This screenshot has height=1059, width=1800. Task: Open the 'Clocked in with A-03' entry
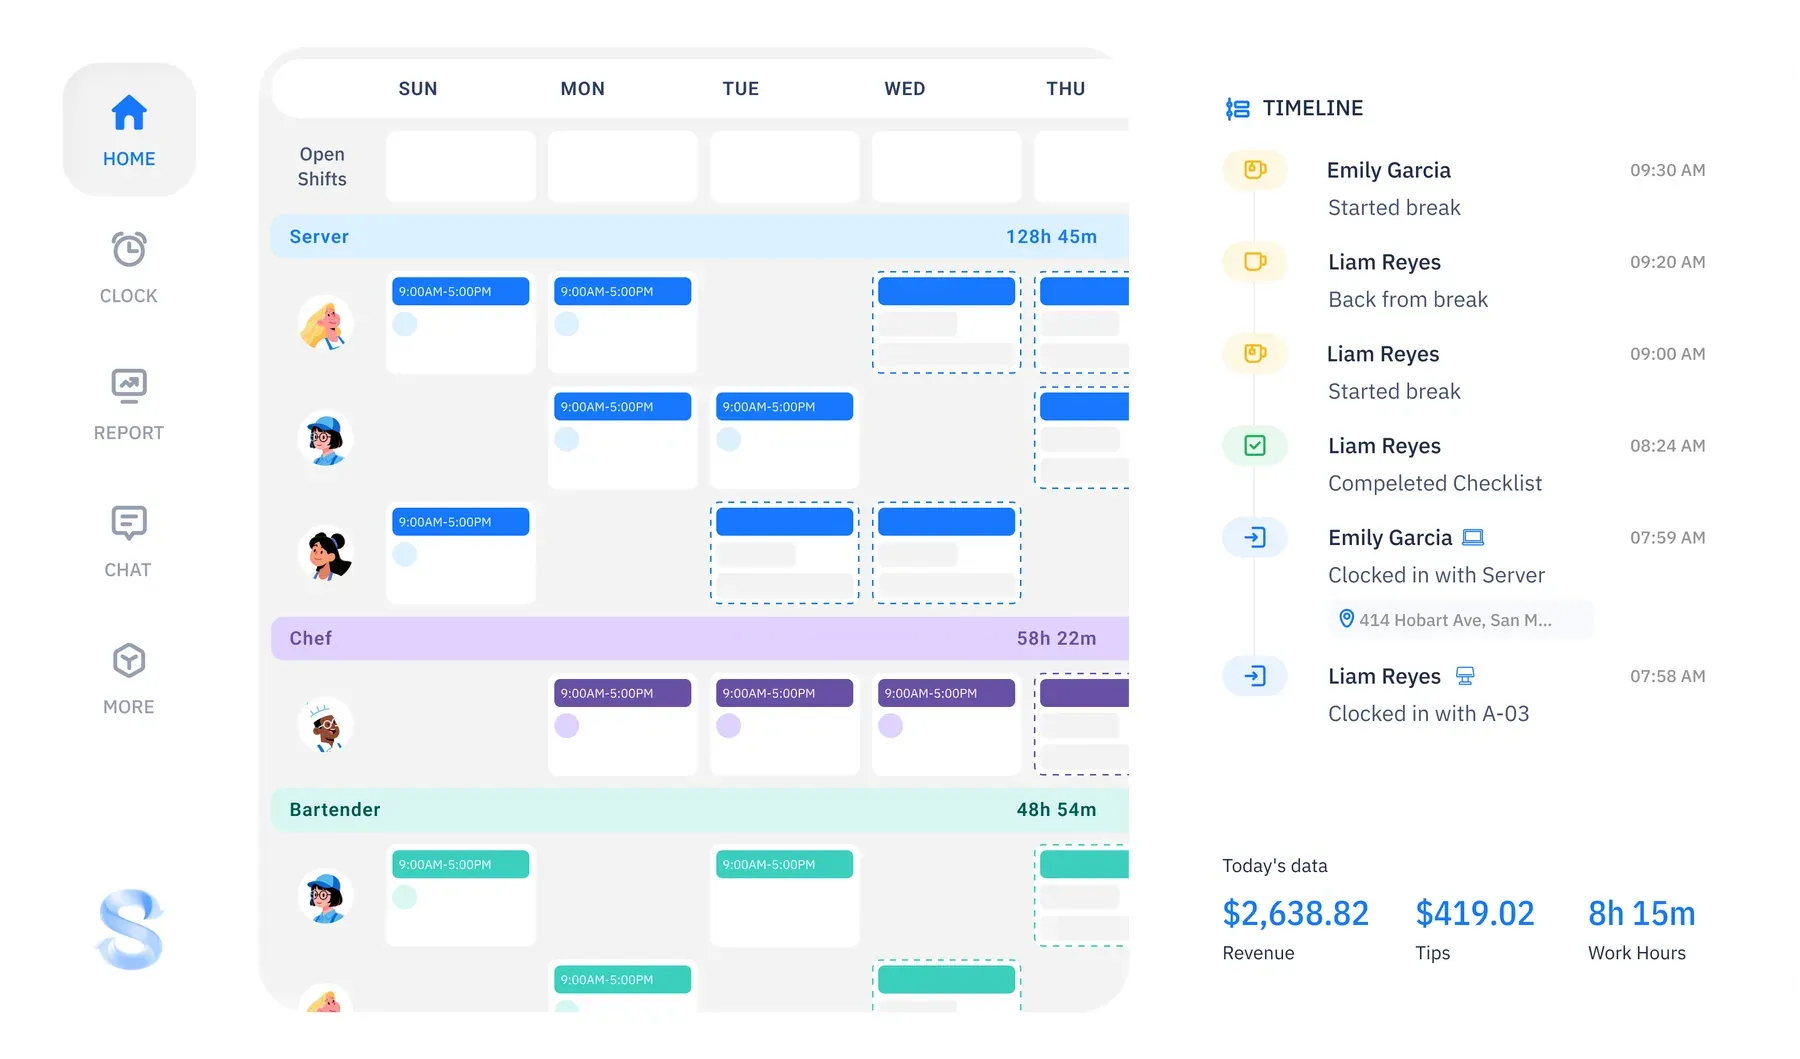[x=1429, y=713]
